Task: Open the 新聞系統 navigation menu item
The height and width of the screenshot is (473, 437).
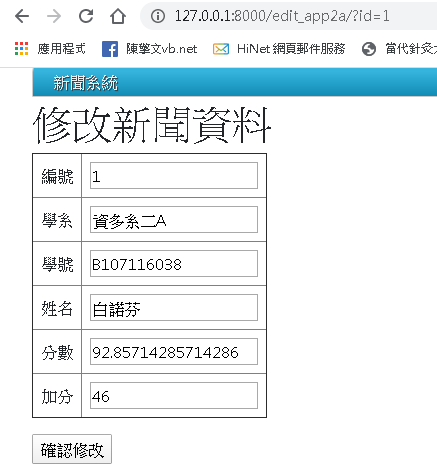Action: pyautogui.click(x=86, y=83)
